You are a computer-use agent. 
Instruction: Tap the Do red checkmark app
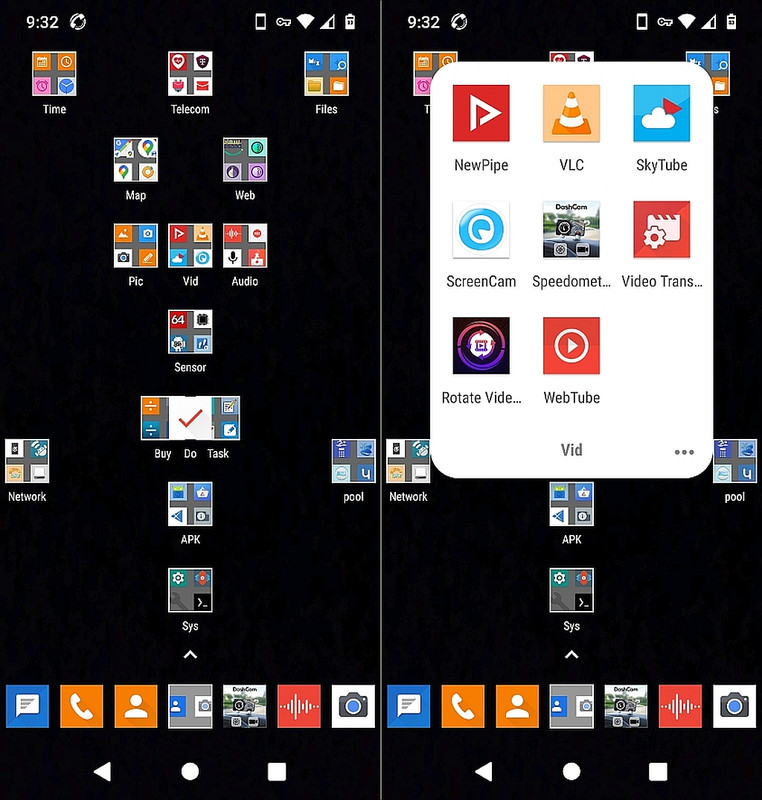(190, 418)
